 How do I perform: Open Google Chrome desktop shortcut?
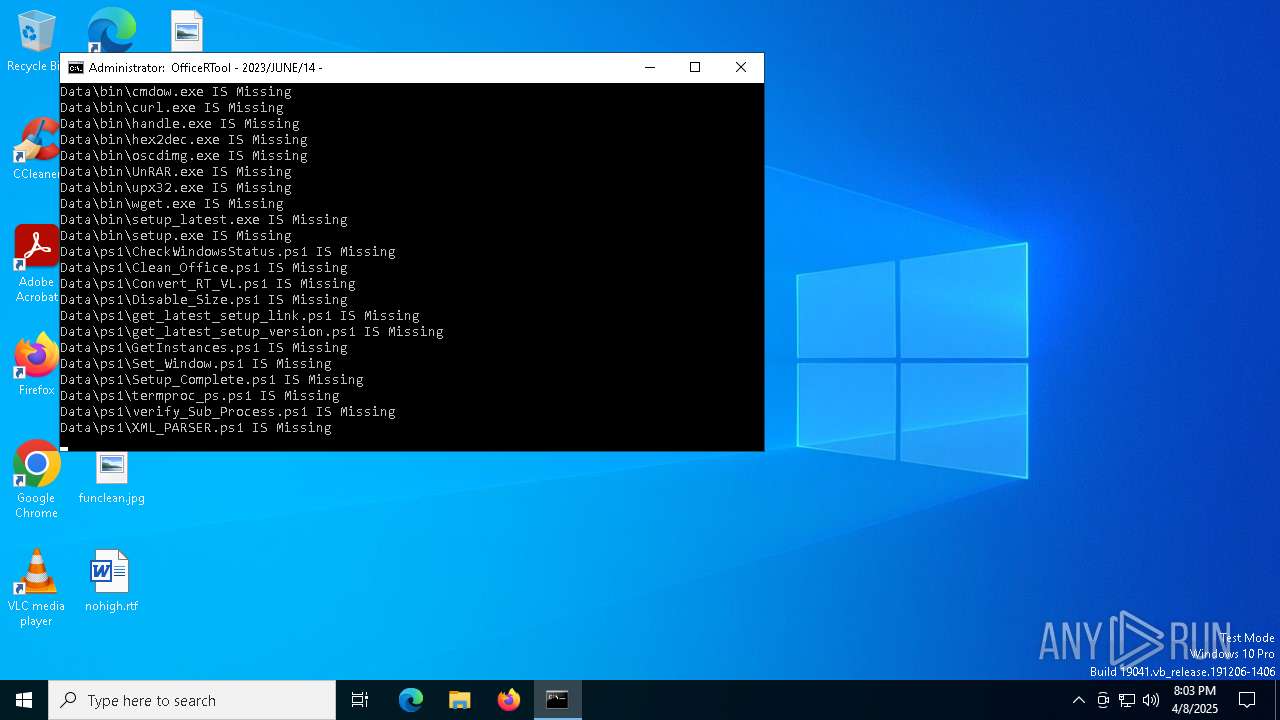[x=36, y=480]
